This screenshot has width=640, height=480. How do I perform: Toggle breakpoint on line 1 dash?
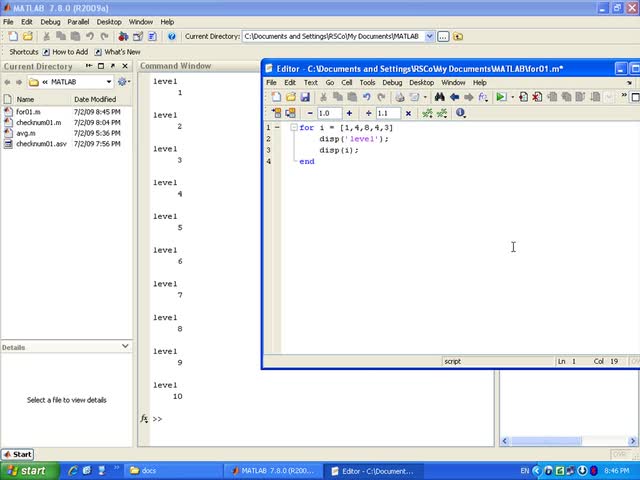tap(279, 128)
